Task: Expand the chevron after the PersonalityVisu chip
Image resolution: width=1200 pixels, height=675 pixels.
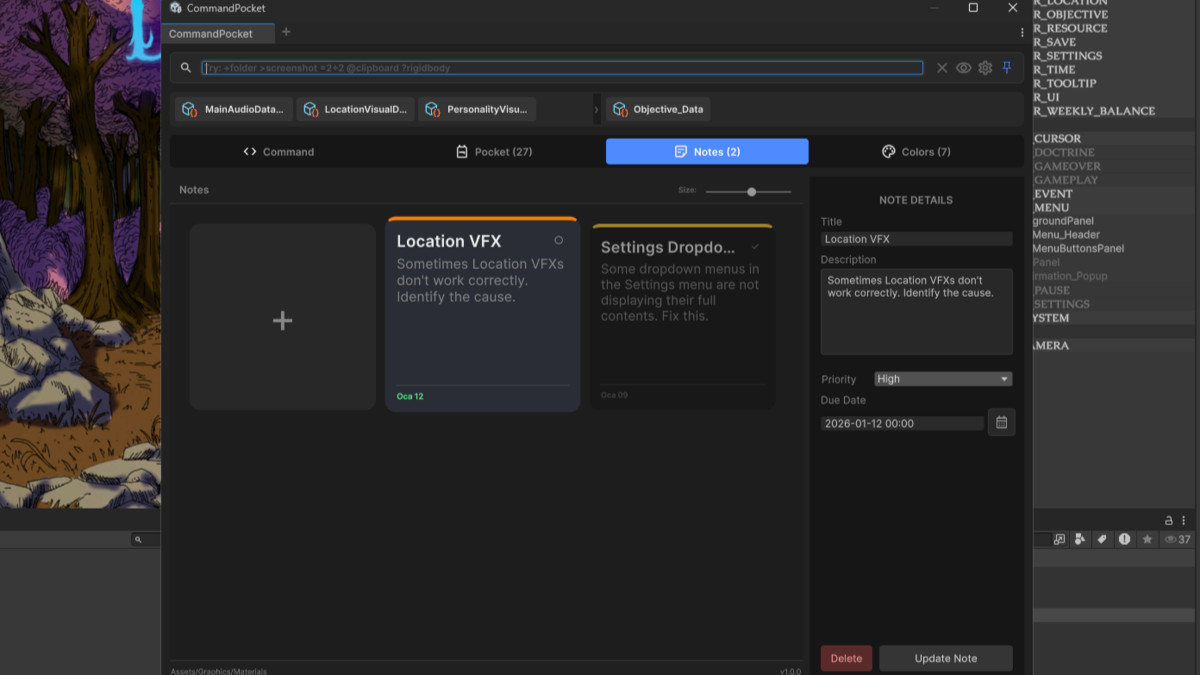Action: click(597, 109)
